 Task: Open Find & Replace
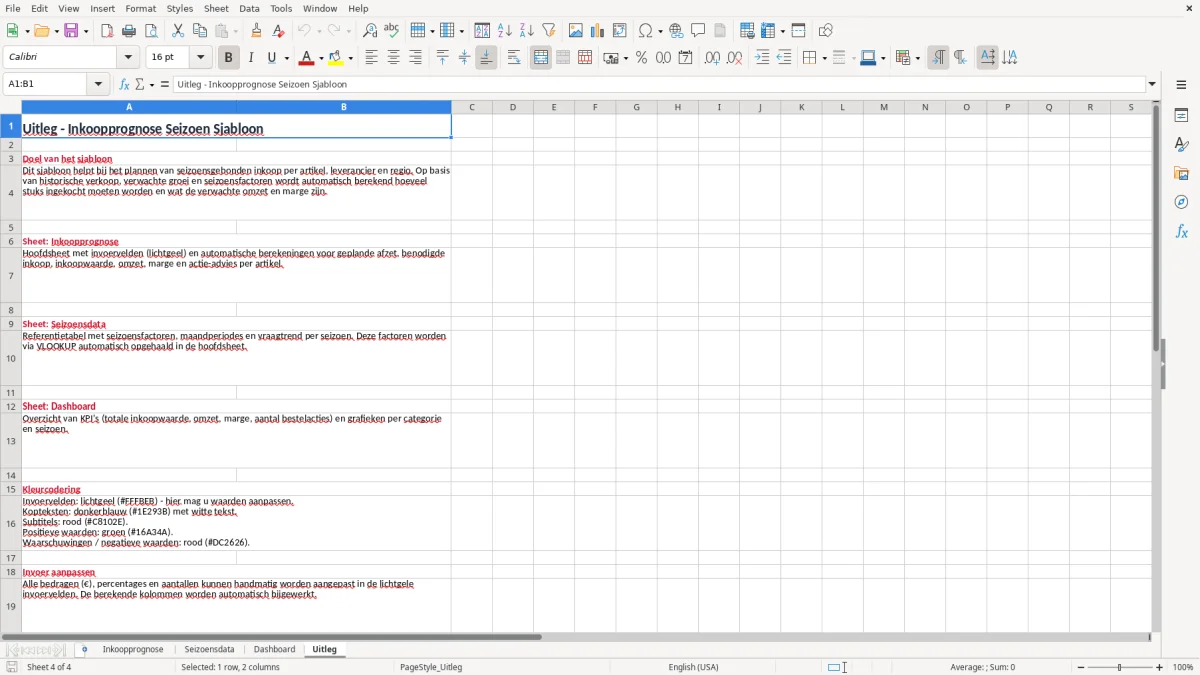370,31
